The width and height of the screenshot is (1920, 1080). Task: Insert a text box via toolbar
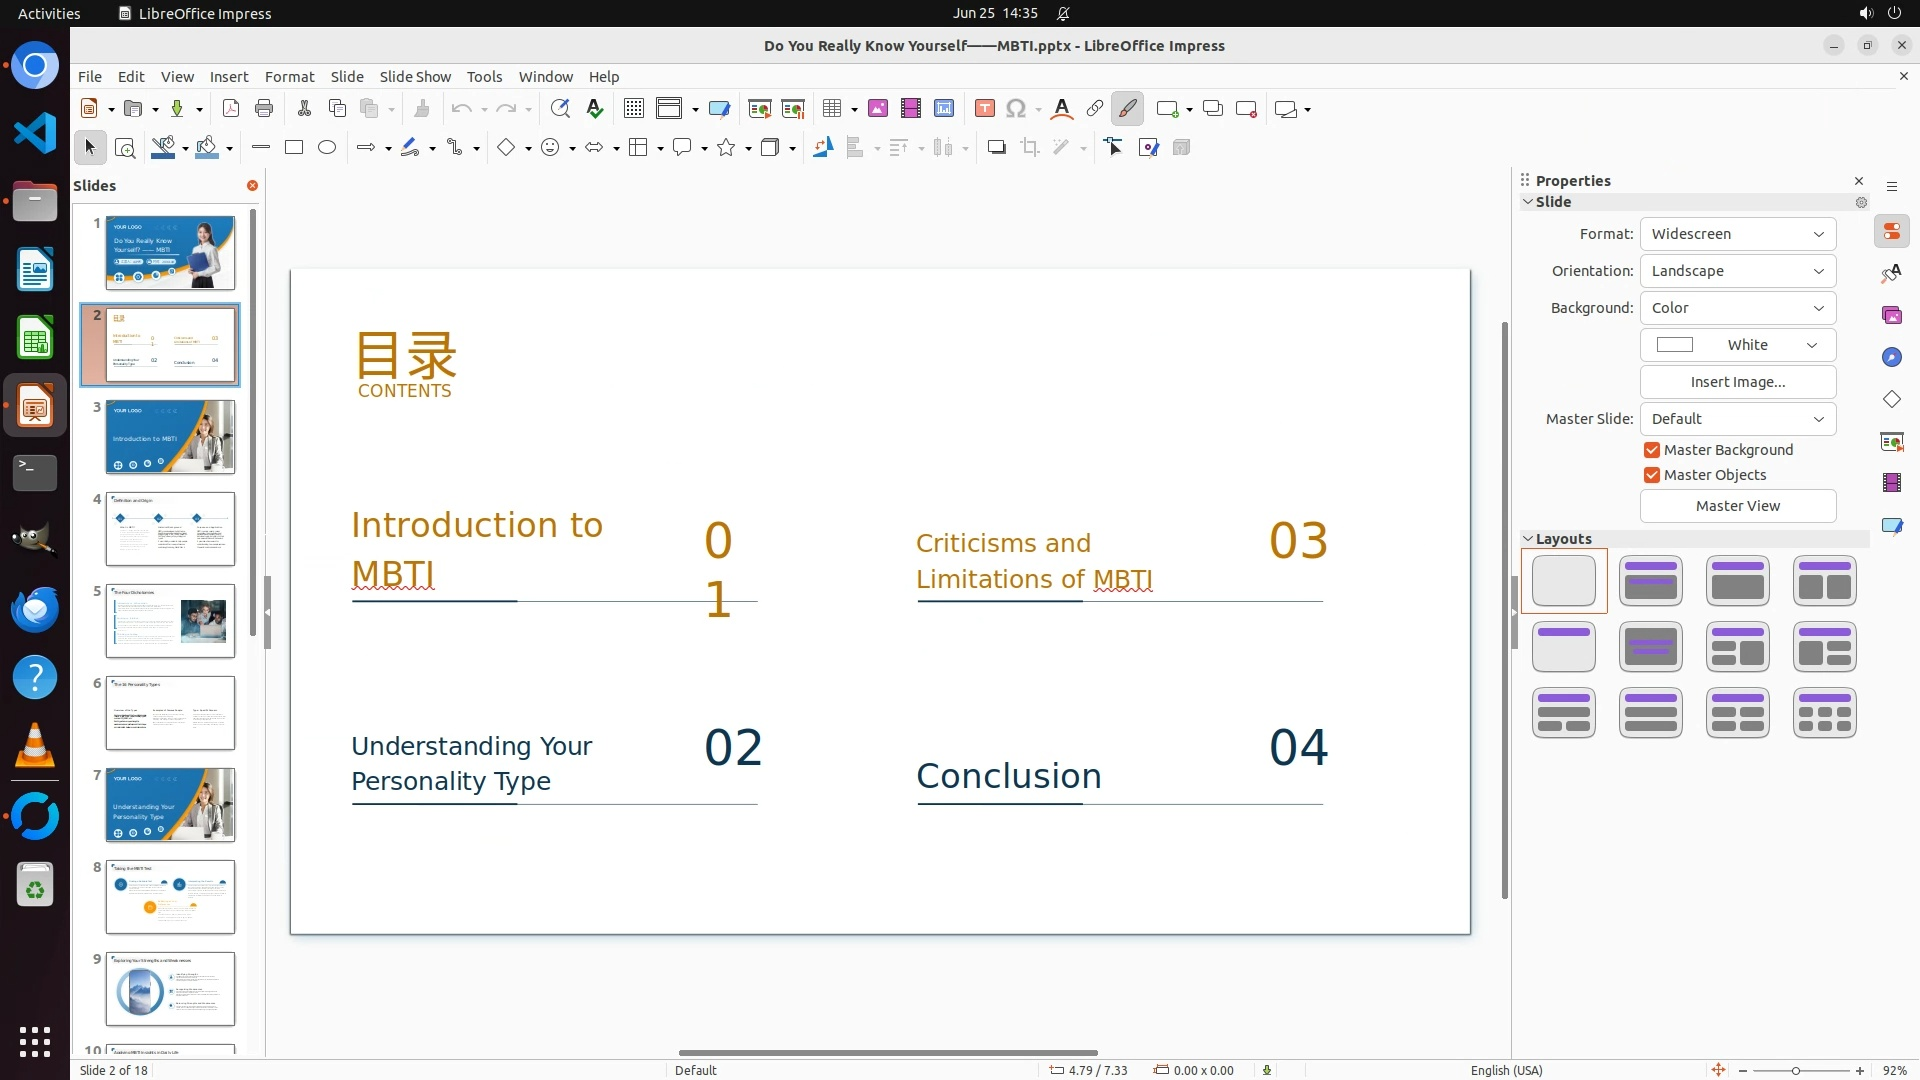(984, 109)
